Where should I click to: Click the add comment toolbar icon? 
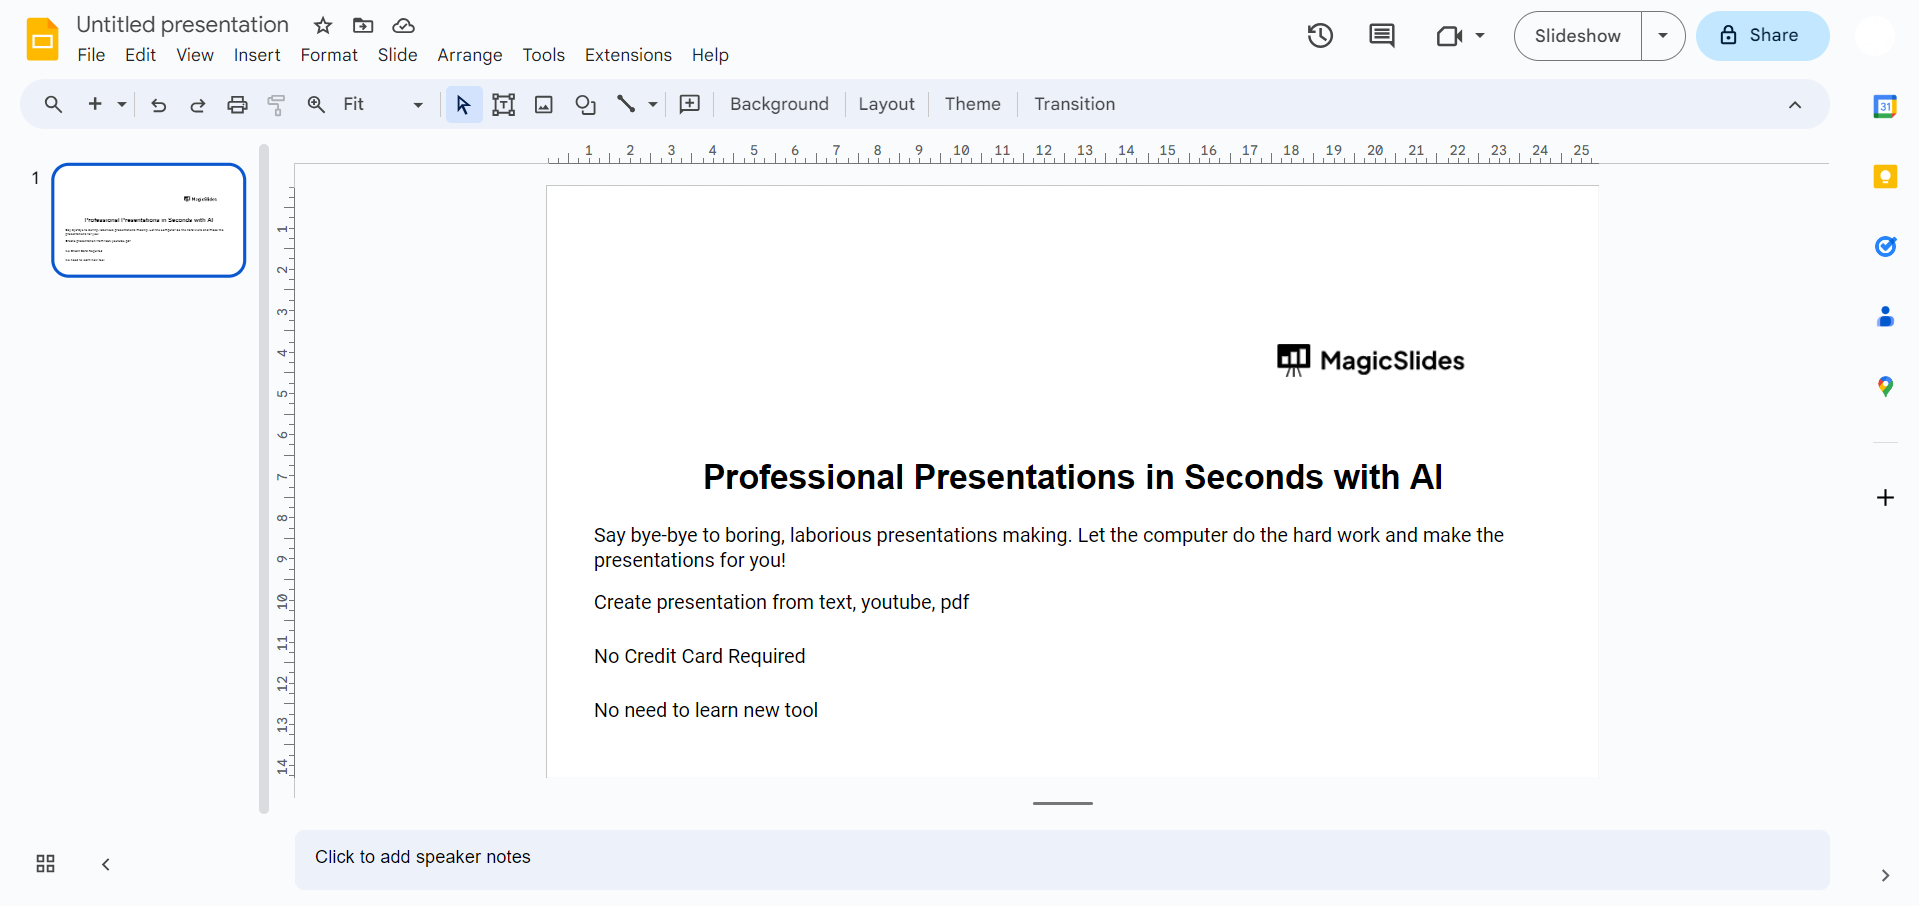pyautogui.click(x=690, y=105)
